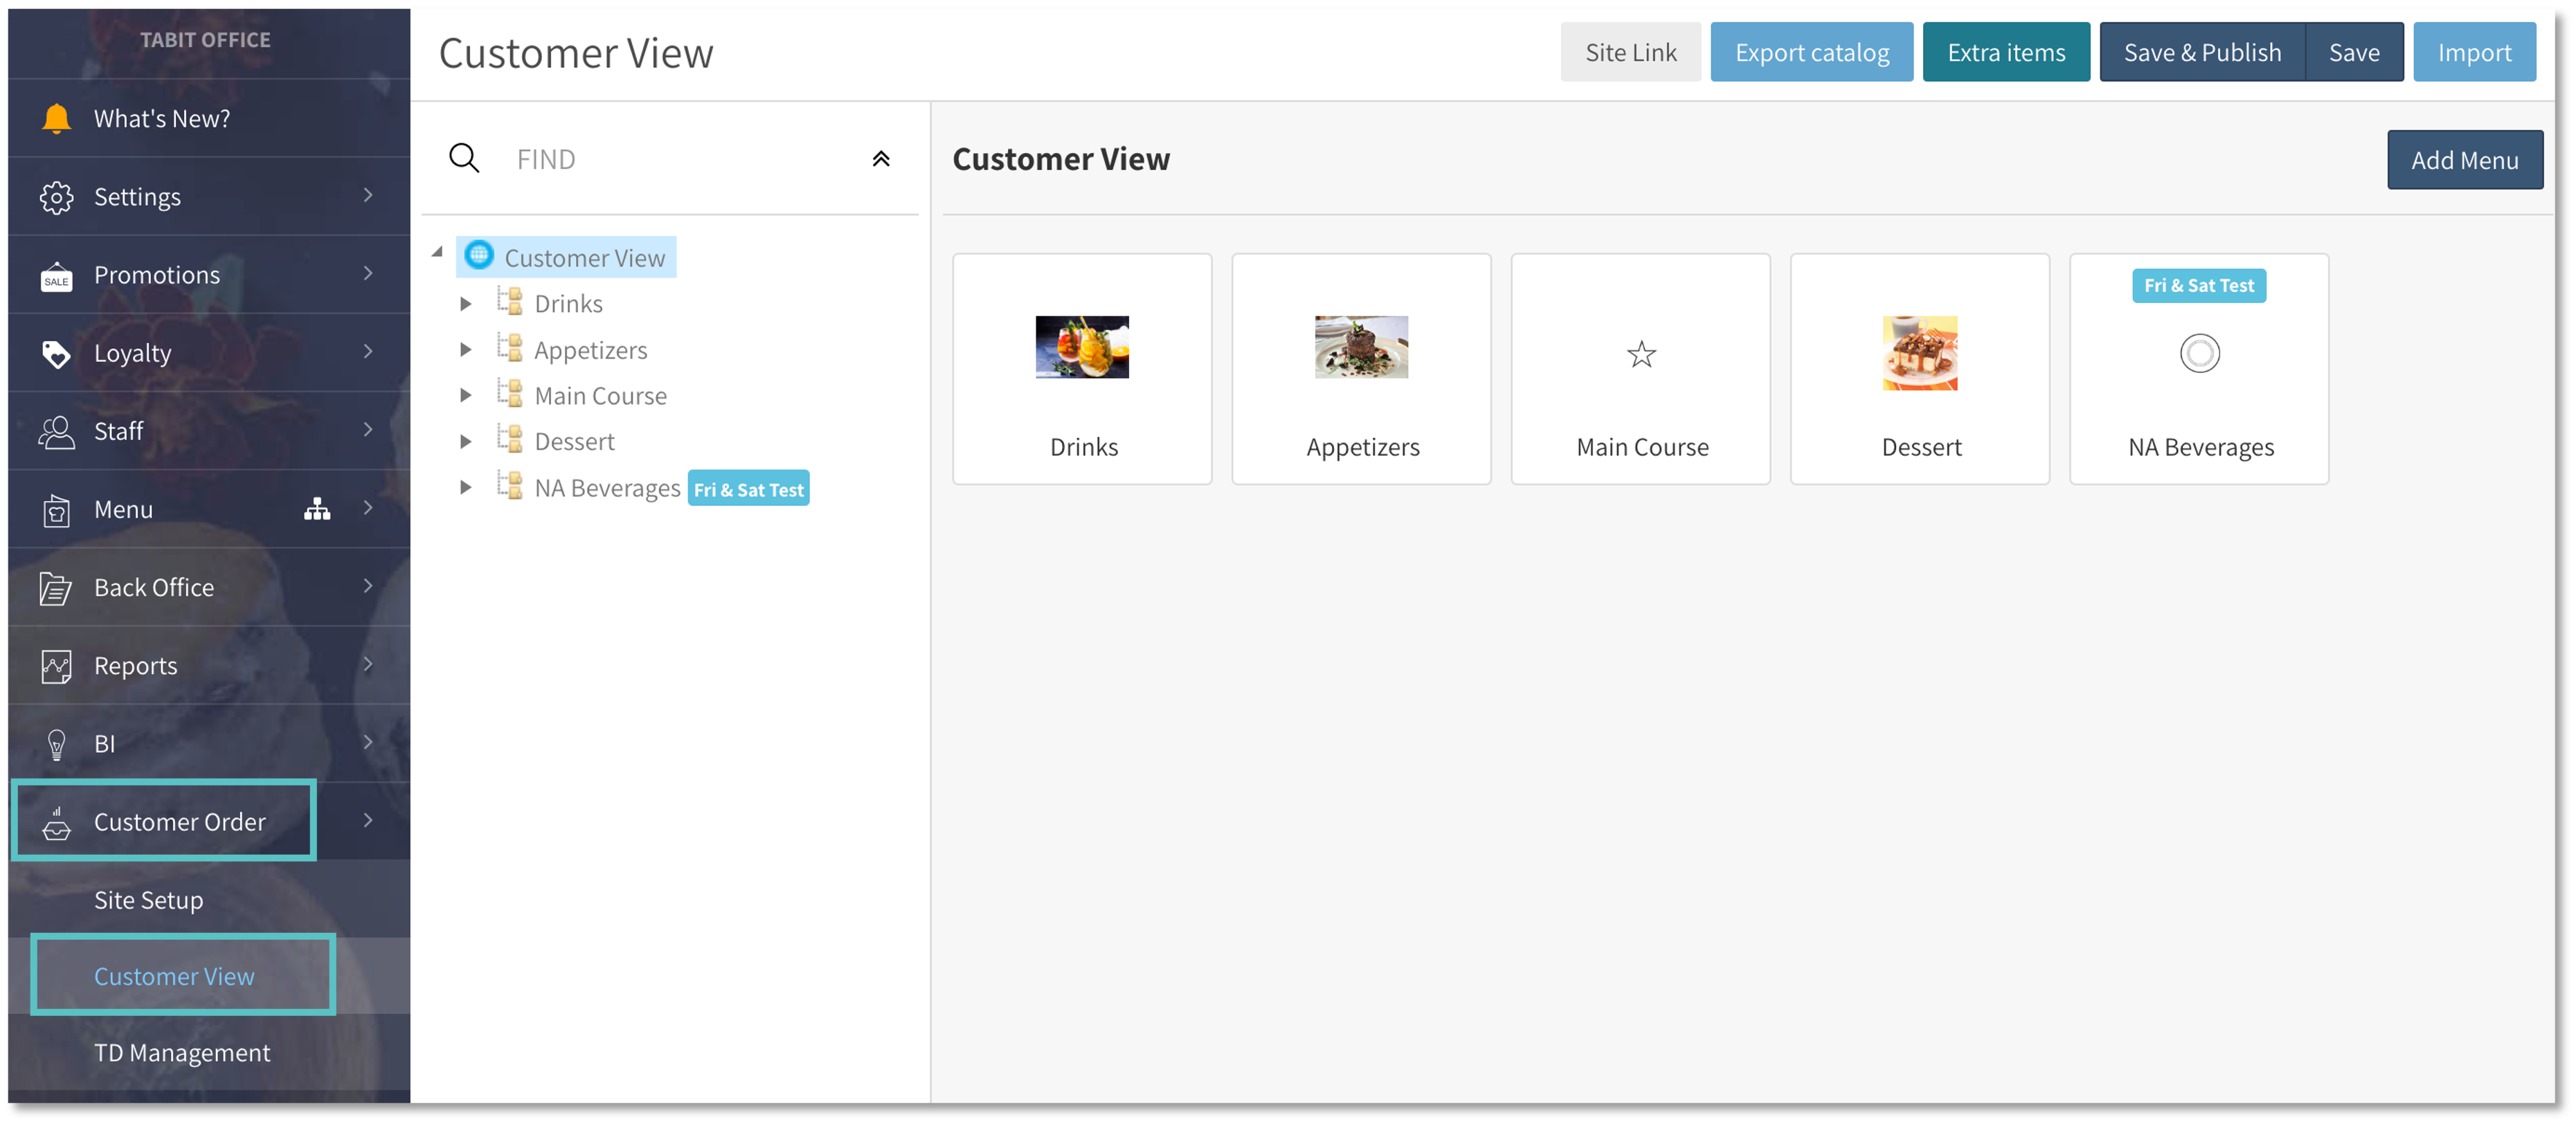The height and width of the screenshot is (1126, 2576).
Task: Expand the NA Beverages tree node arrow
Action: click(465, 488)
